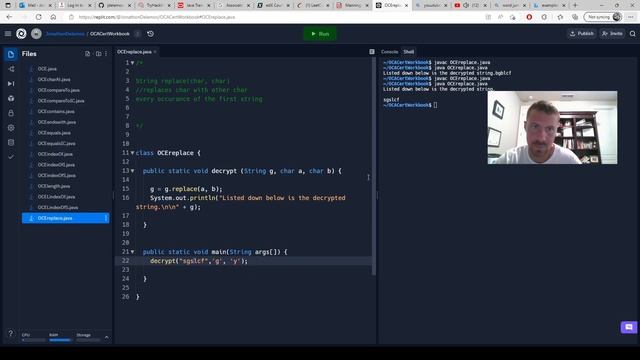Collapse class OCEreplace at line 11
Image resolution: width=640 pixels, height=360 pixels.
(132, 153)
